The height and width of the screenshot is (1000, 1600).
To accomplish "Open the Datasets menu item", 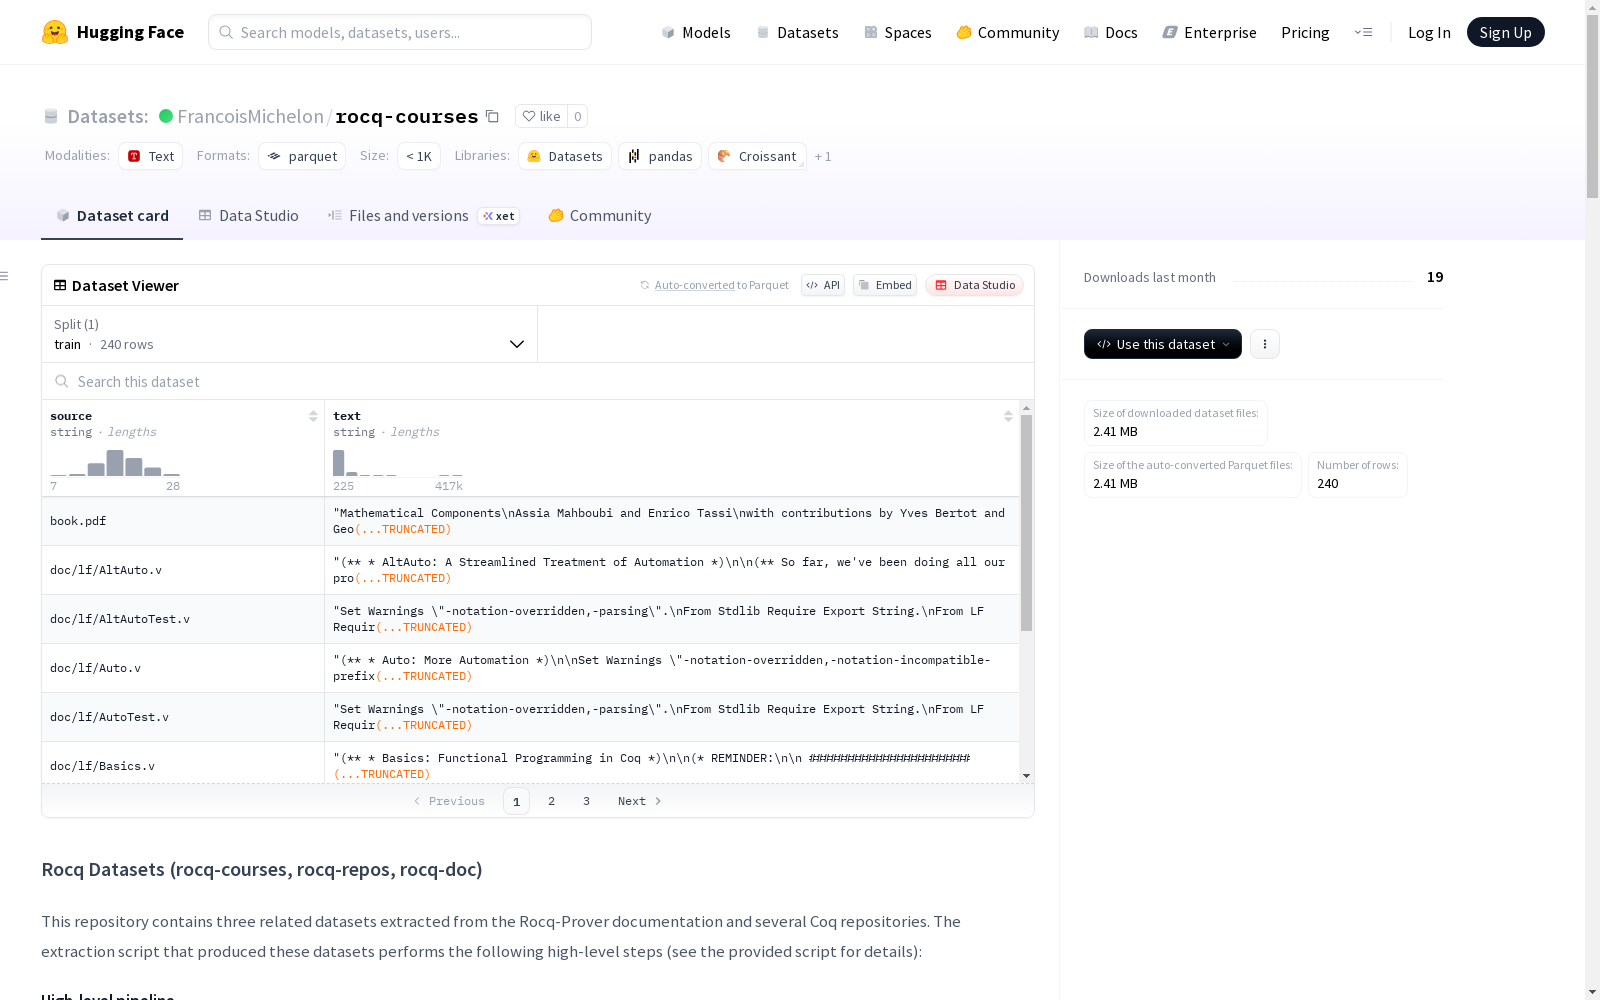I will [x=797, y=32].
